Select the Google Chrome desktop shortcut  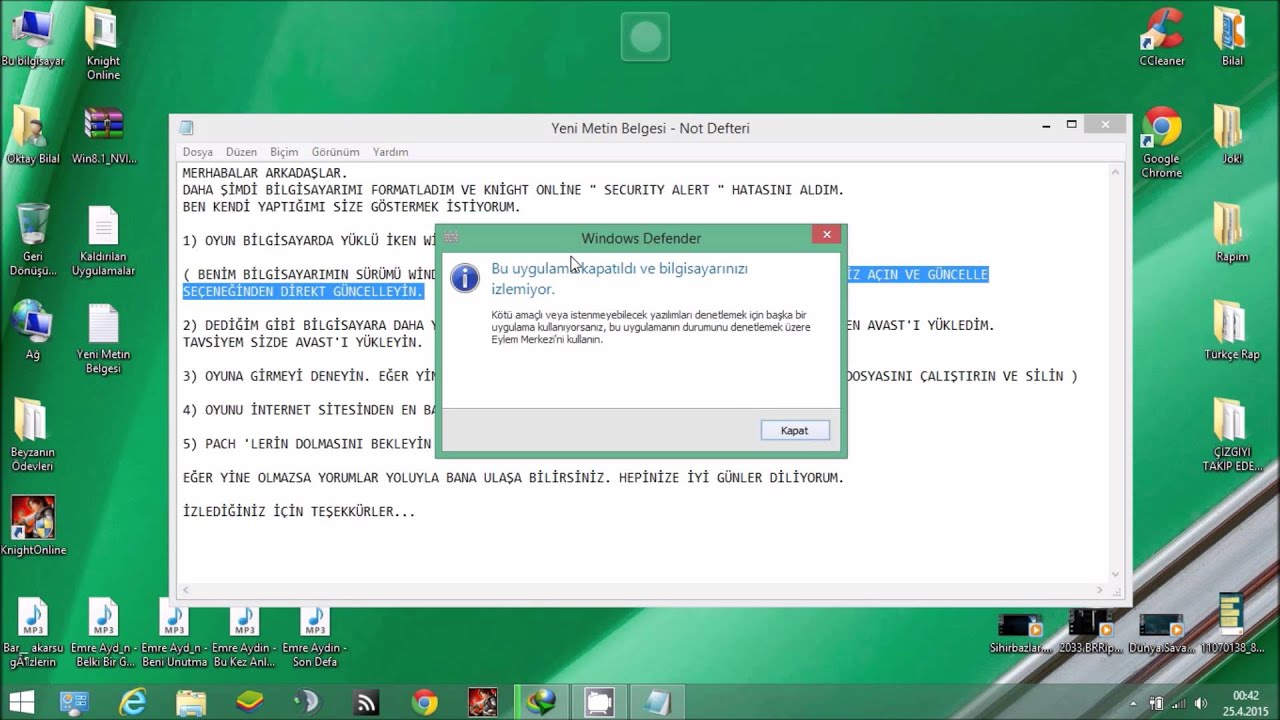click(x=1161, y=142)
